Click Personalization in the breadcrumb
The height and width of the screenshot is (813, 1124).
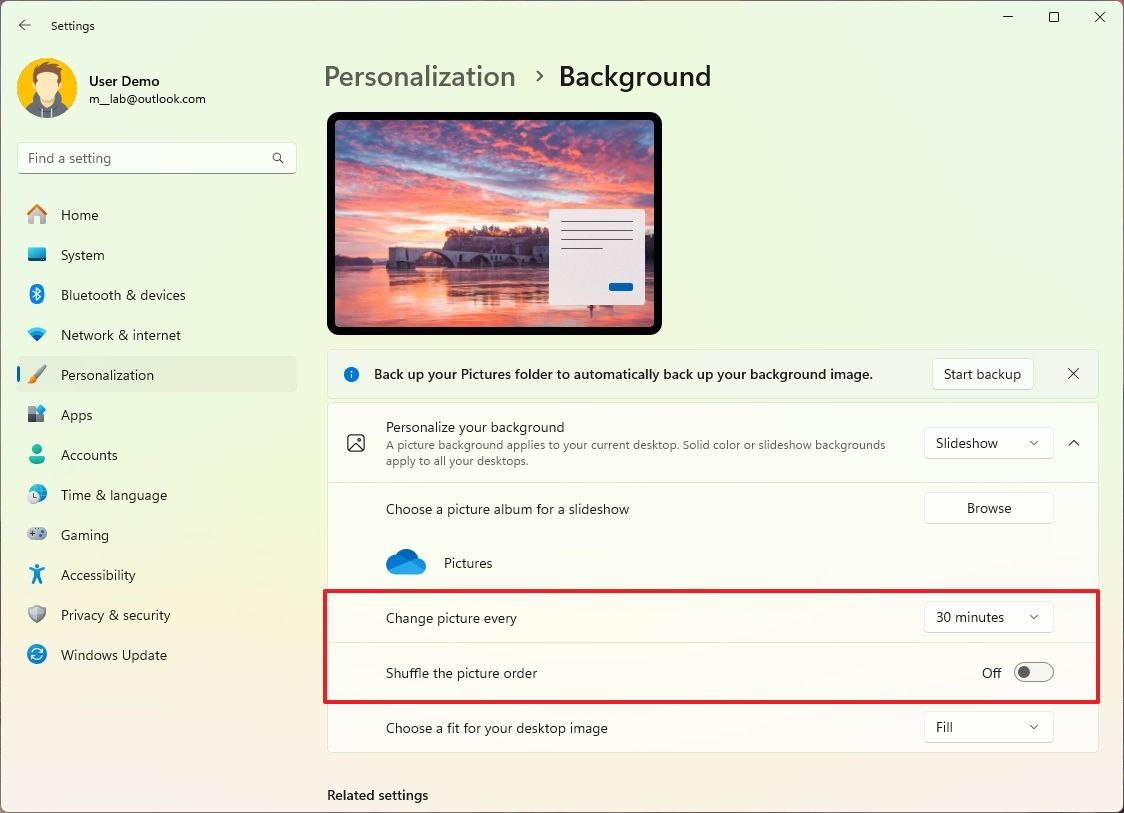pos(419,76)
